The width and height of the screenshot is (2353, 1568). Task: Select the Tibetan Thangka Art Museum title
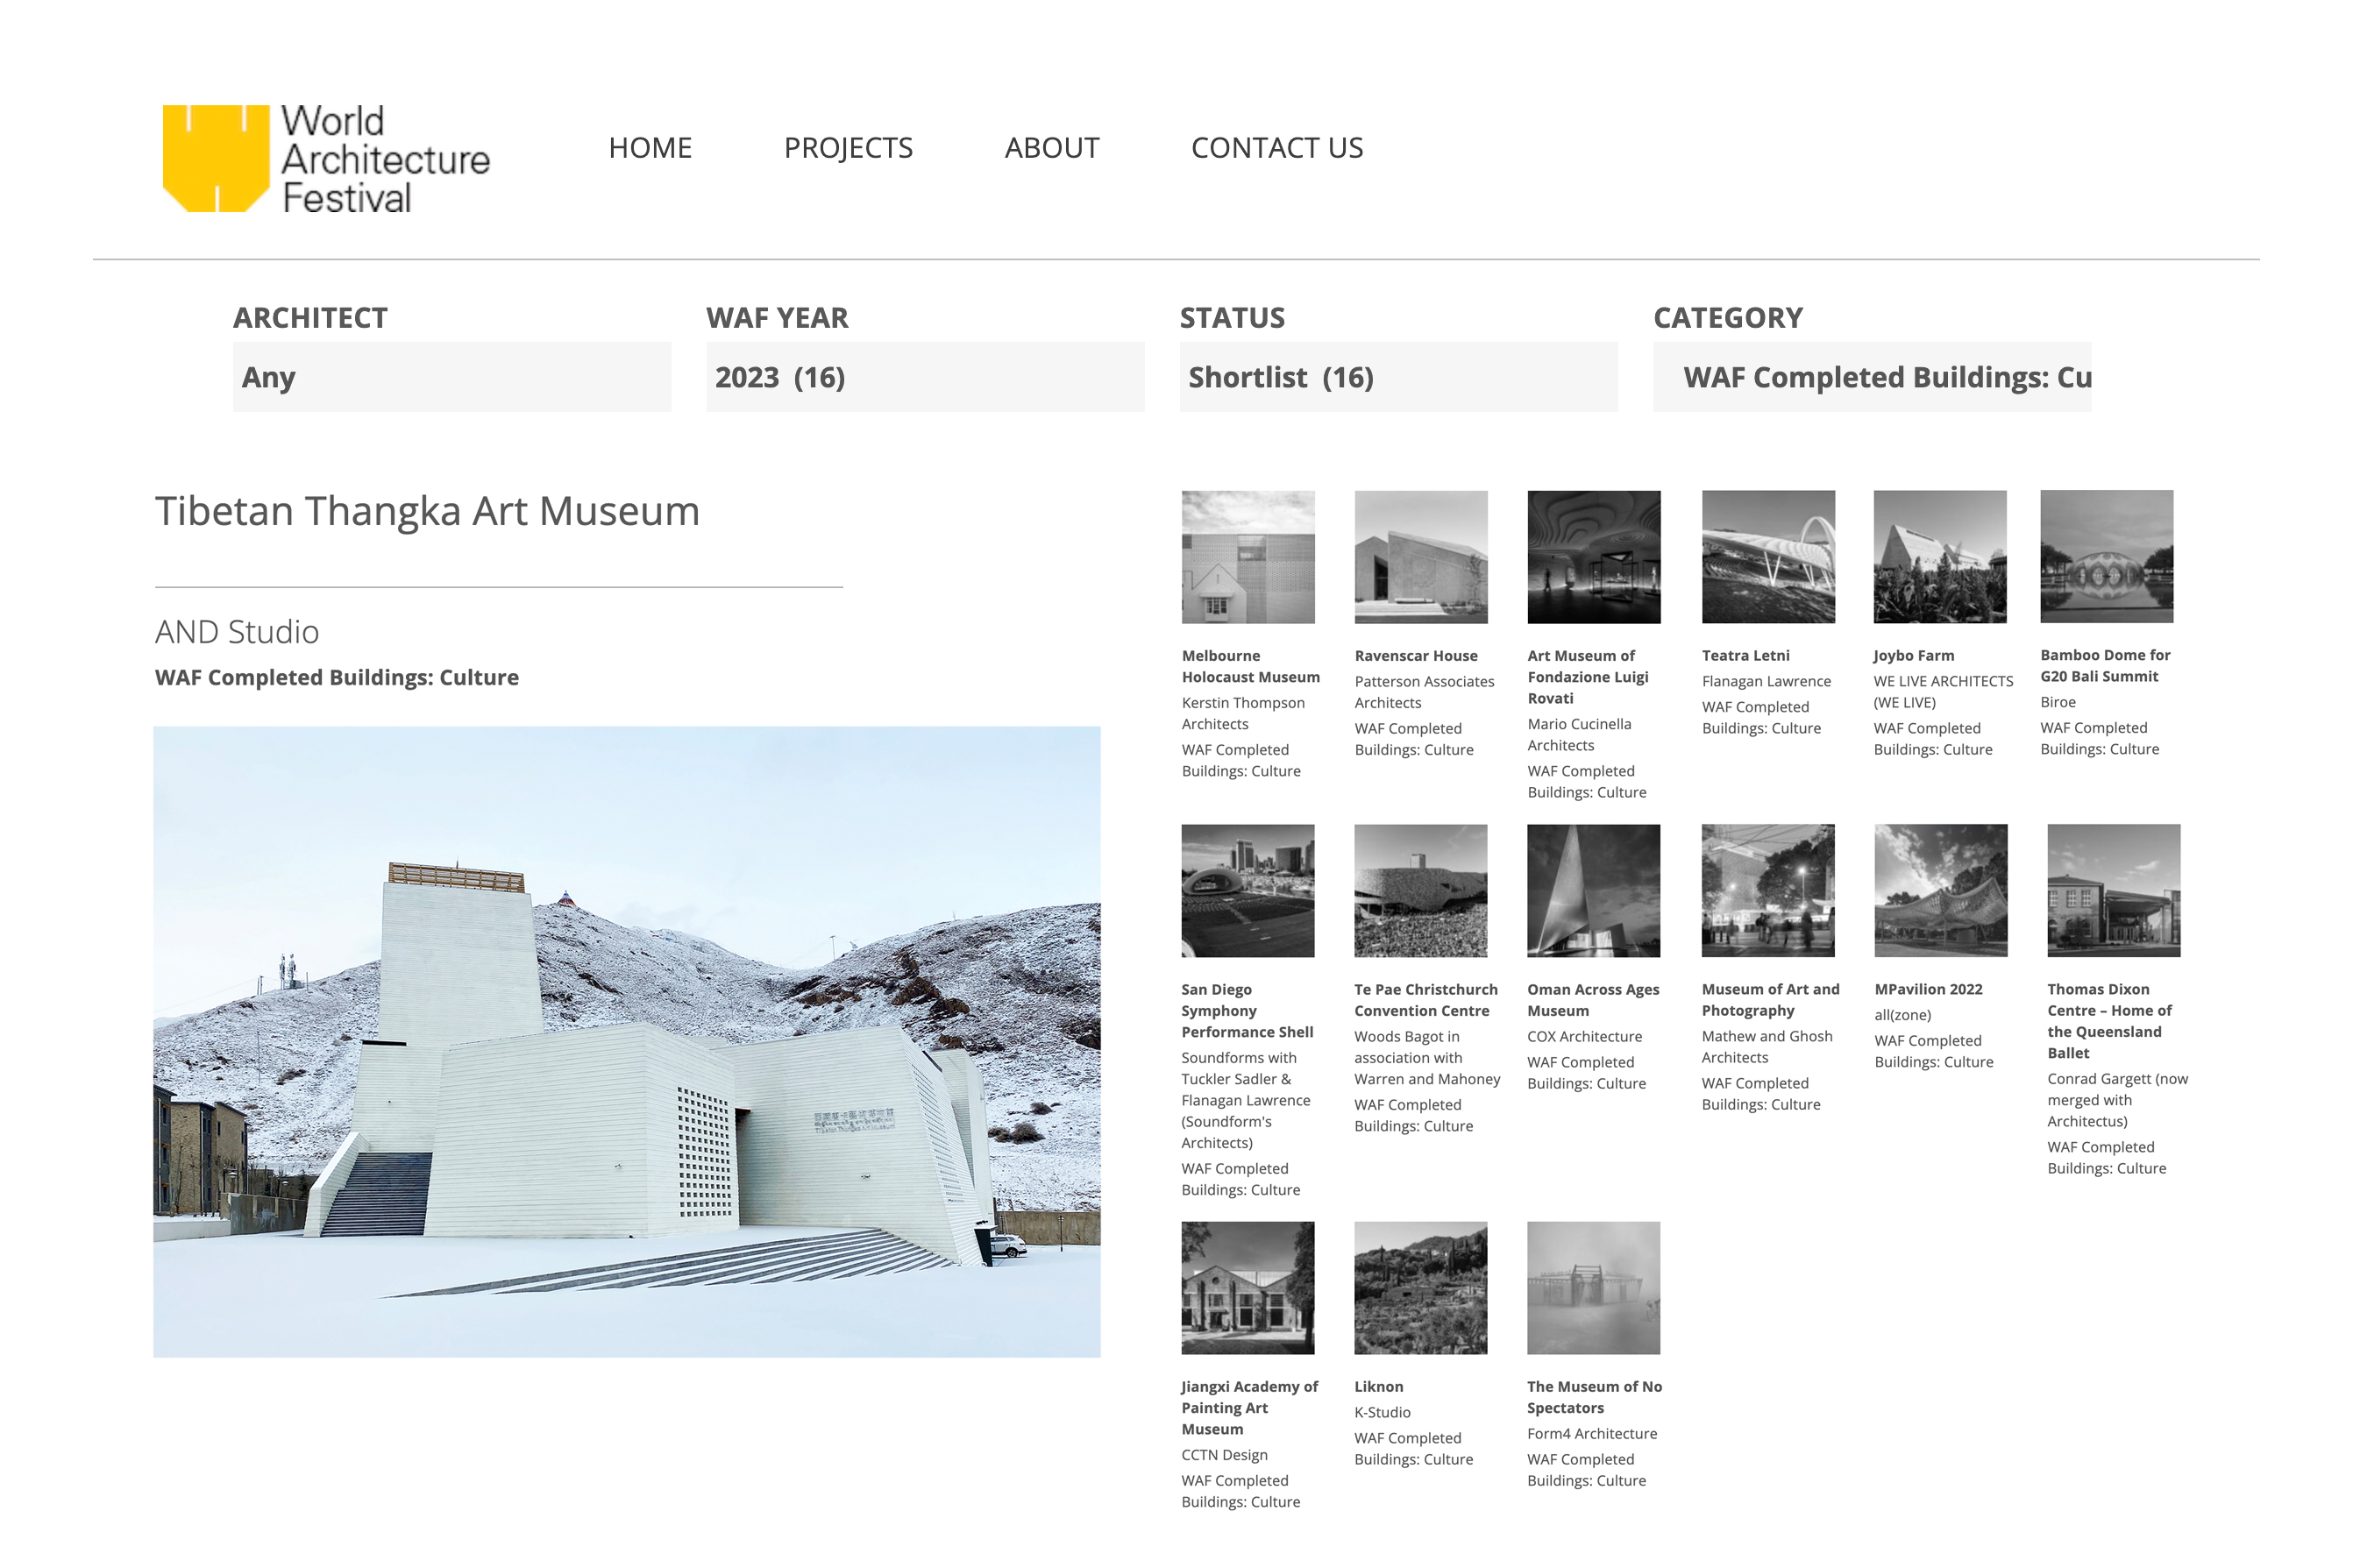pos(427,511)
